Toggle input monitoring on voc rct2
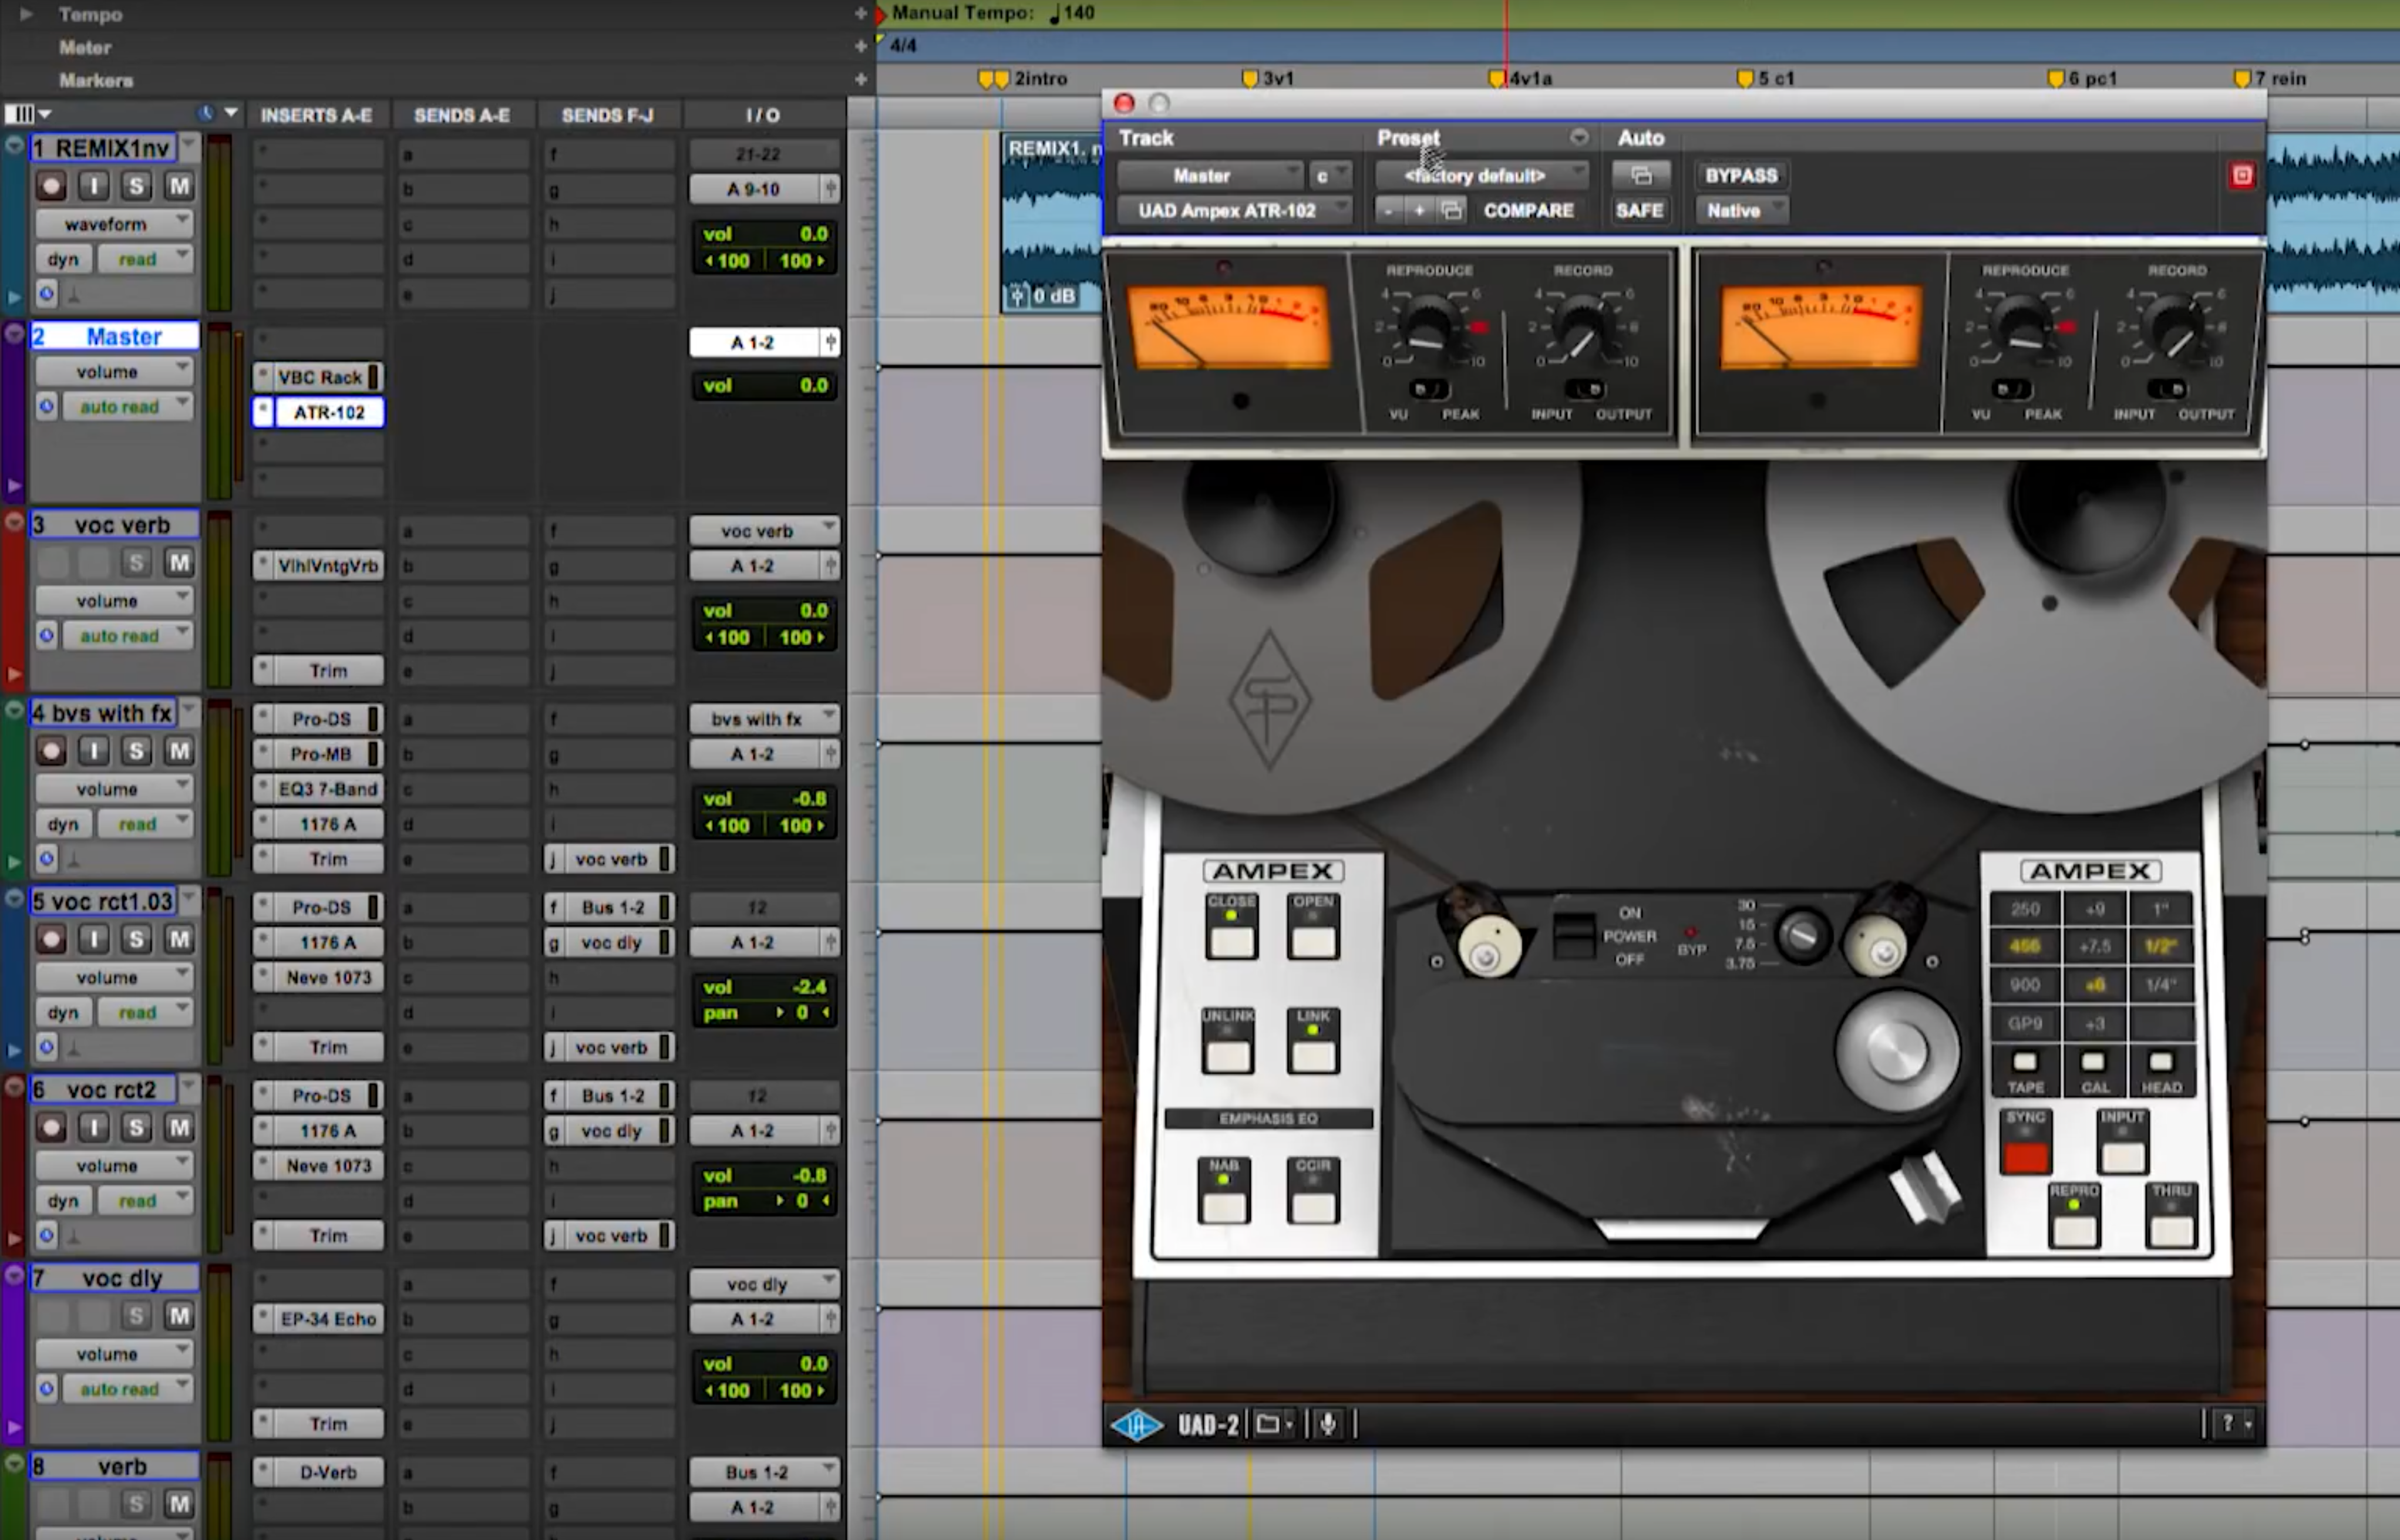This screenshot has height=1540, width=2400. click(94, 1127)
